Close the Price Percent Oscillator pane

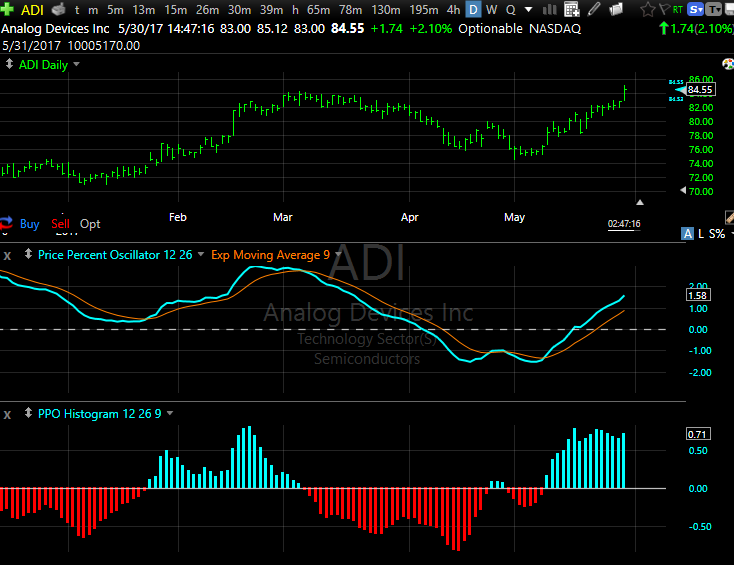tap(7, 256)
